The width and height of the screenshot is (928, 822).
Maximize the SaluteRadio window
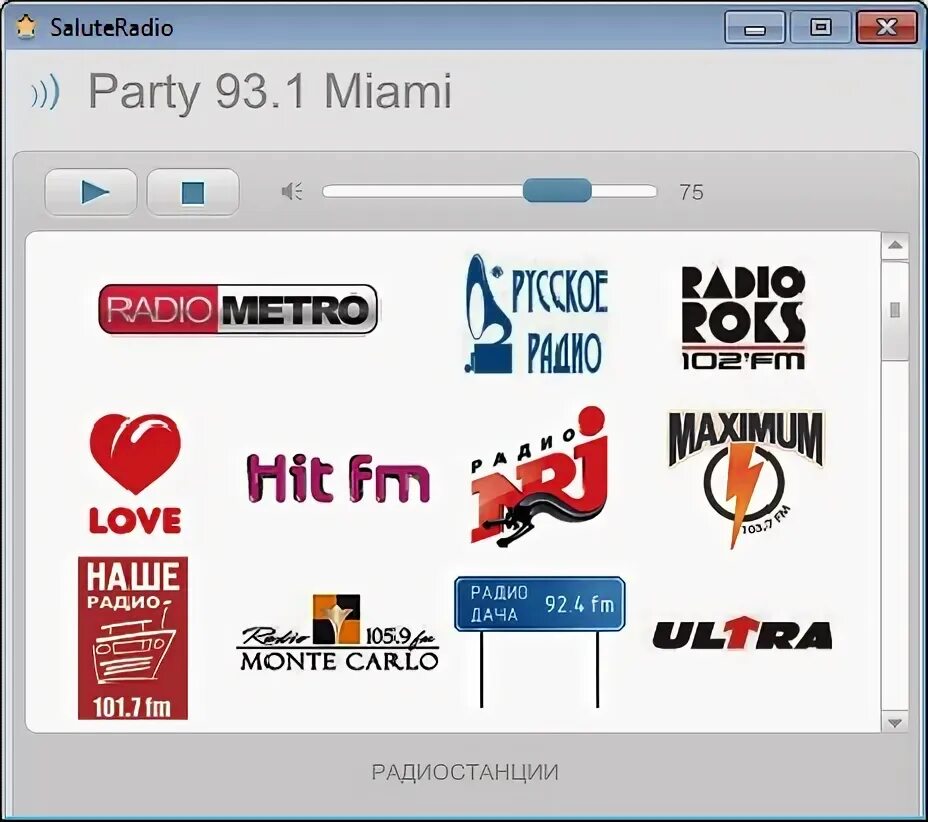pos(820,27)
